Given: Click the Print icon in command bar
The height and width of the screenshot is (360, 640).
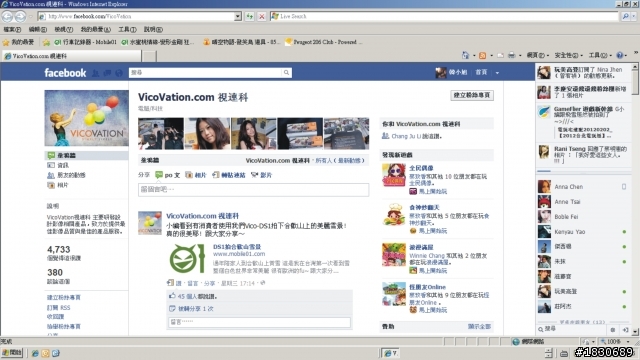Looking at the screenshot, I should tap(511, 55).
